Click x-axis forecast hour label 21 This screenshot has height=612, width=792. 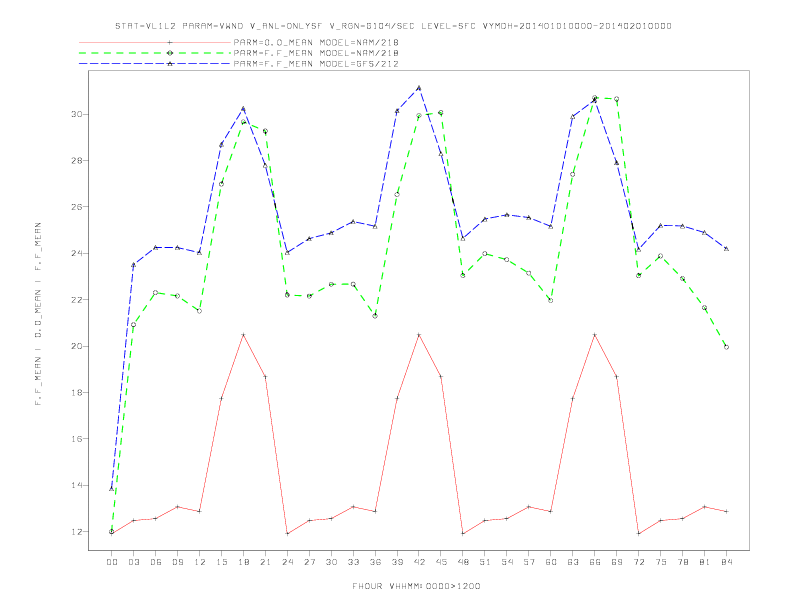click(x=265, y=562)
